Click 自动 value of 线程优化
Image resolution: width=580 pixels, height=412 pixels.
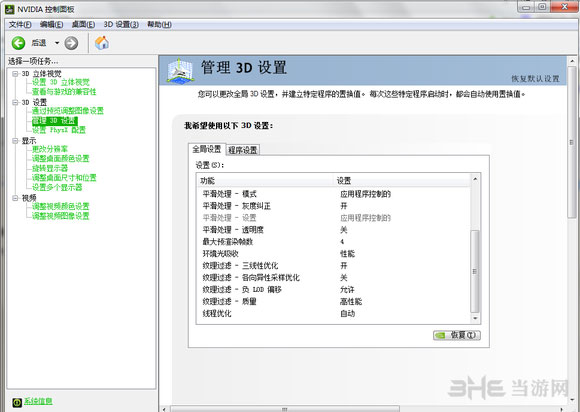(x=347, y=313)
